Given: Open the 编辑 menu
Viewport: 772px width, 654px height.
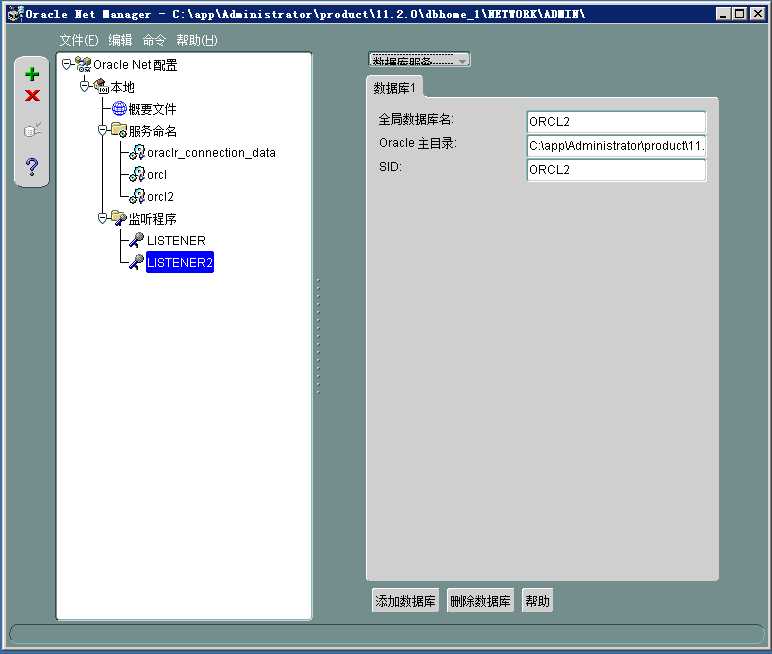Looking at the screenshot, I should 121,40.
